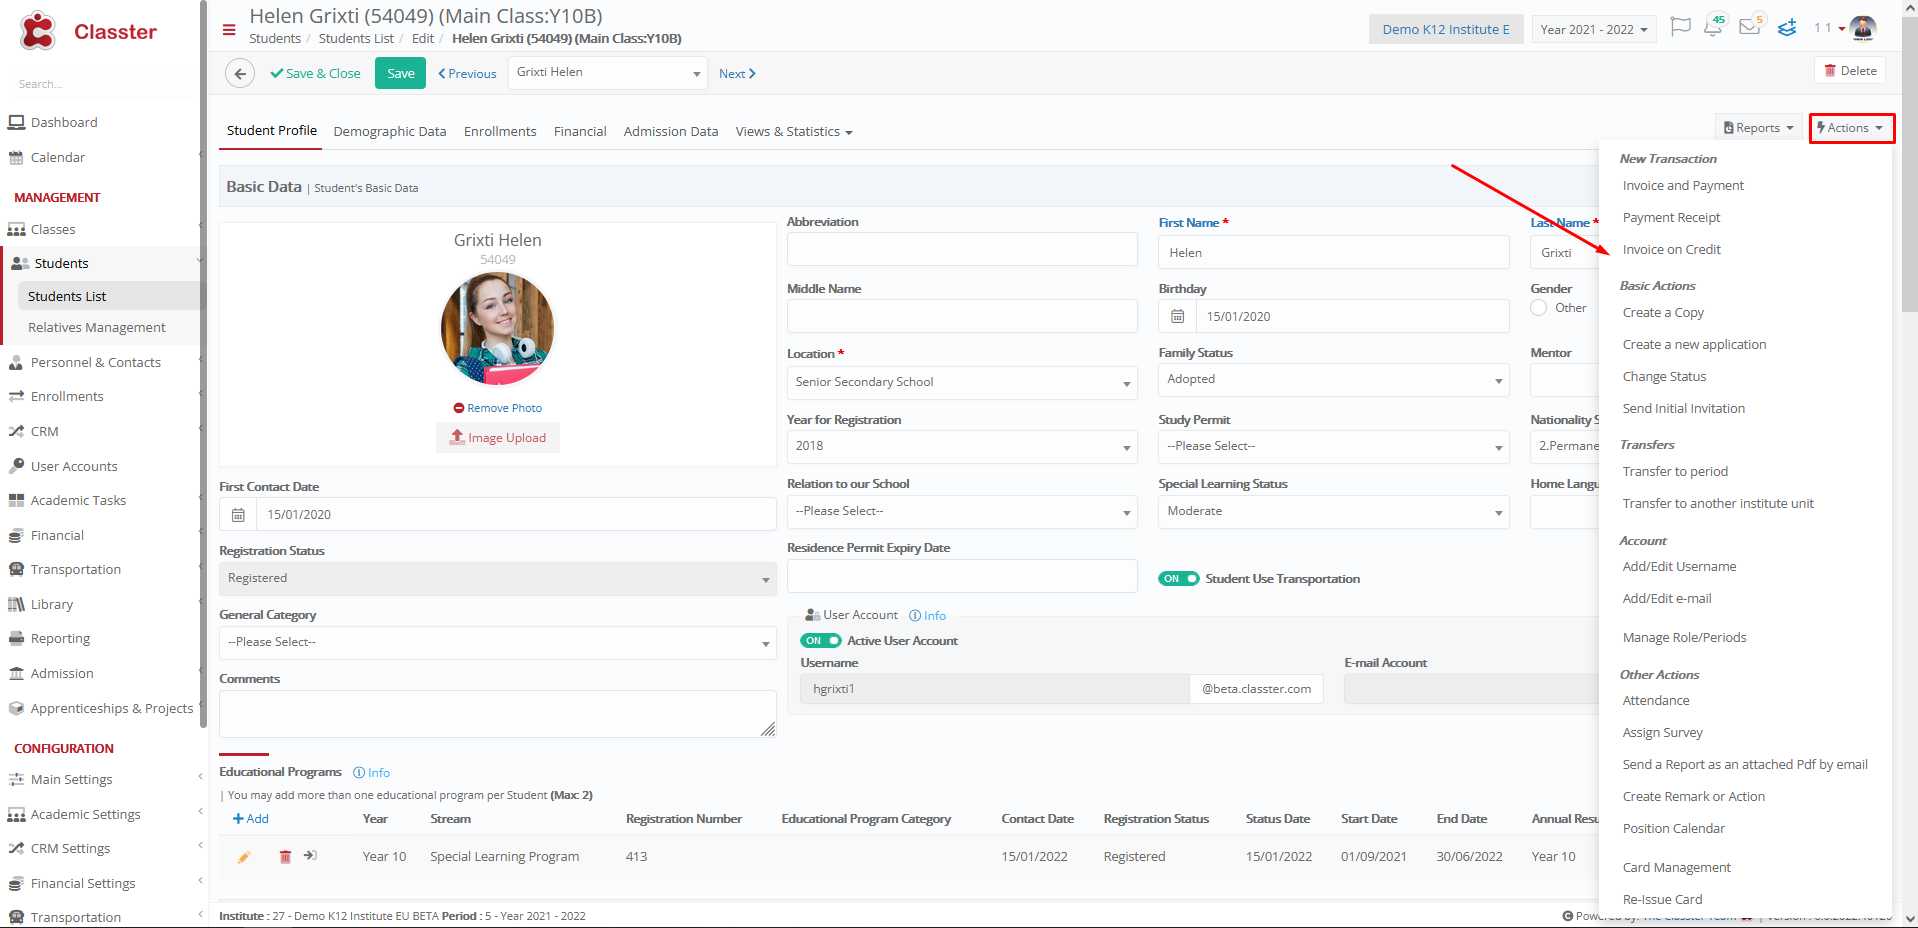
Task: Click the Dashboard sidebar icon
Action: pos(16,122)
